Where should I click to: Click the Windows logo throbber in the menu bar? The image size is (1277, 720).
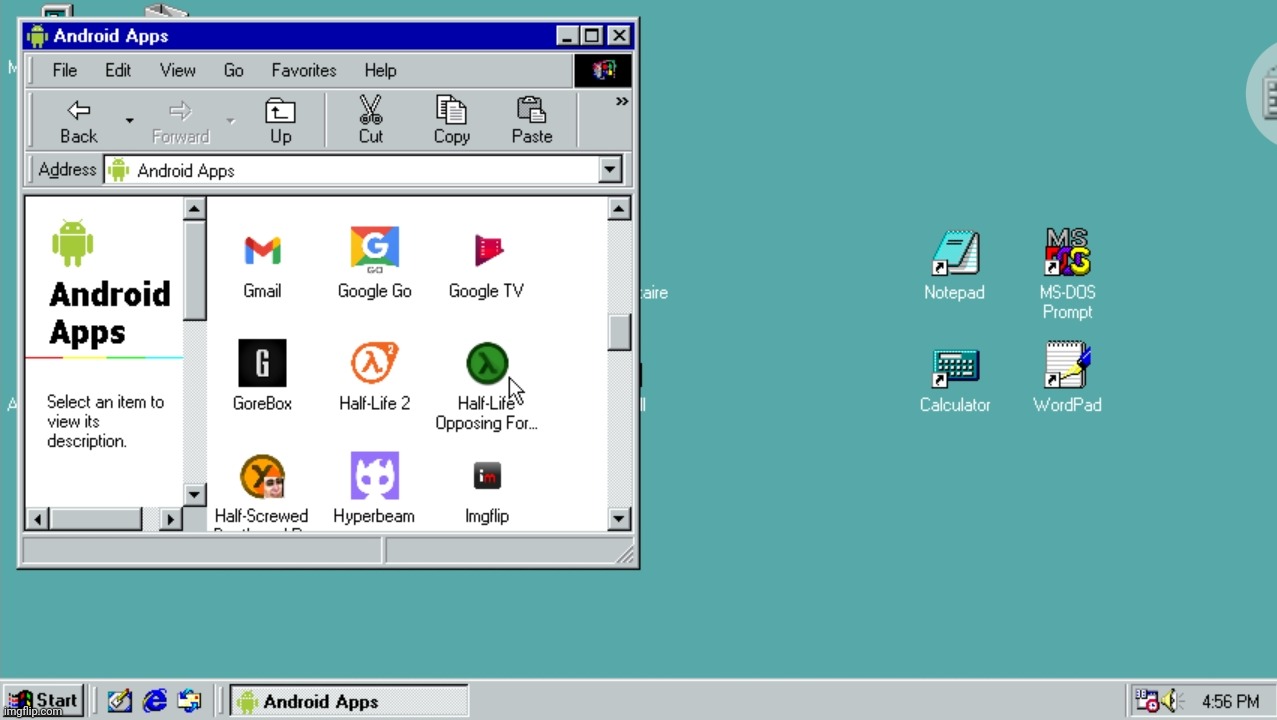[603, 70]
